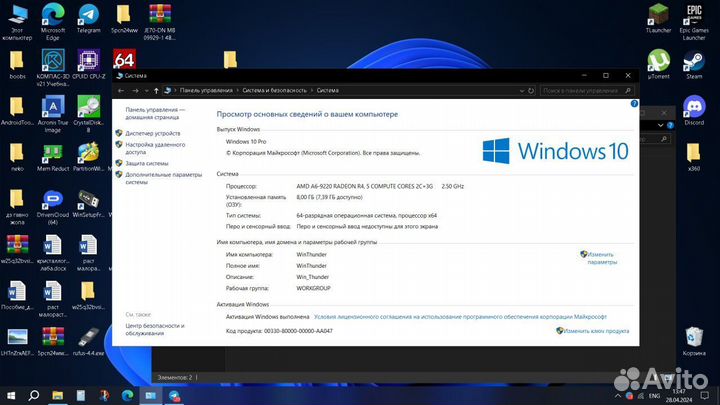Open the Пособие Word document icon
Screen dimensions: 720x405
pyautogui.click(x=17, y=295)
